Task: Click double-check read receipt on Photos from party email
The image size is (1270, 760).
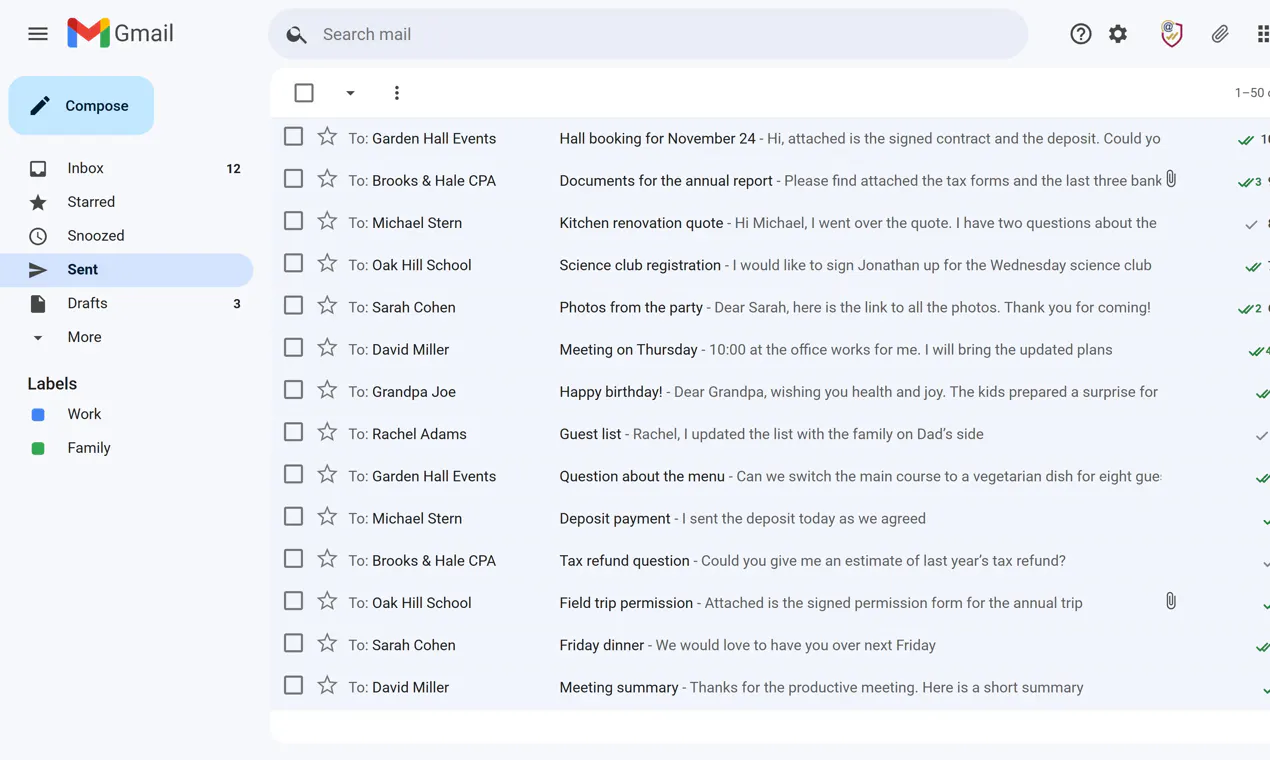Action: (x=1246, y=309)
